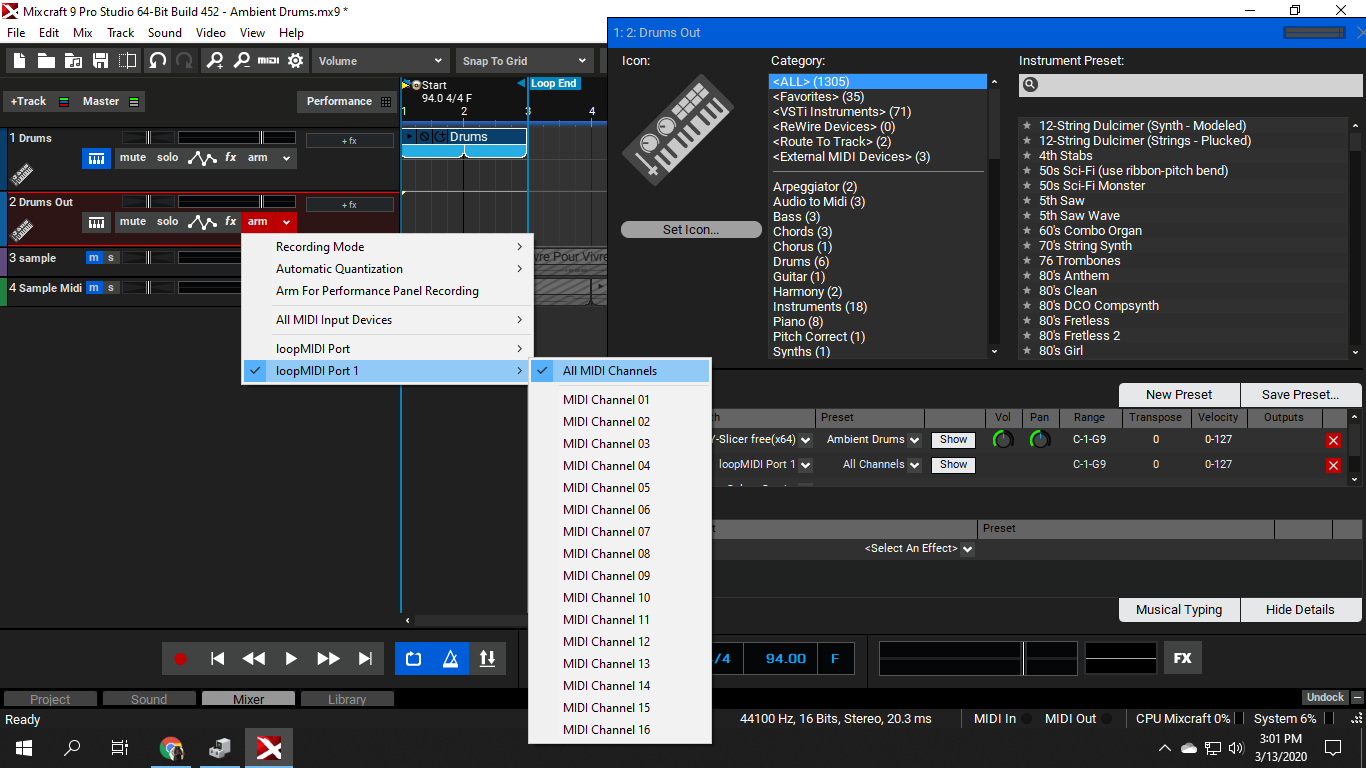Viewport: 1366px width, 768px height.
Task: Click Show button for Ambient Drums row
Action: coord(954,440)
